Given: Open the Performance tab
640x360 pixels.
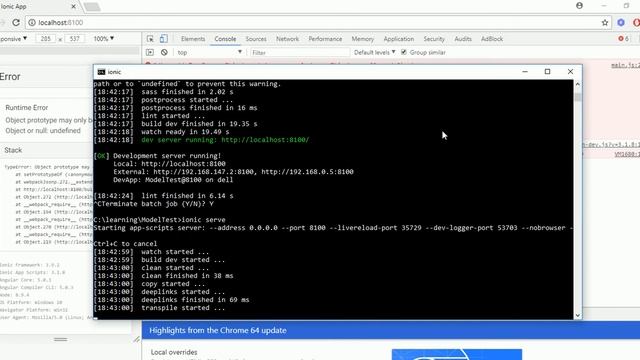Looking at the screenshot, I should click(325, 39).
